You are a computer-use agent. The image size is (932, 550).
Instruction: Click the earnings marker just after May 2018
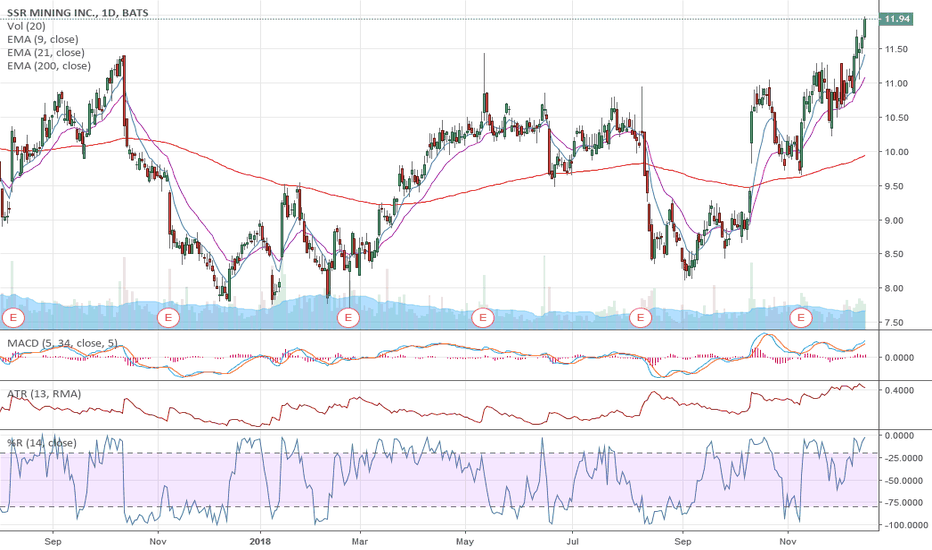[x=483, y=318]
